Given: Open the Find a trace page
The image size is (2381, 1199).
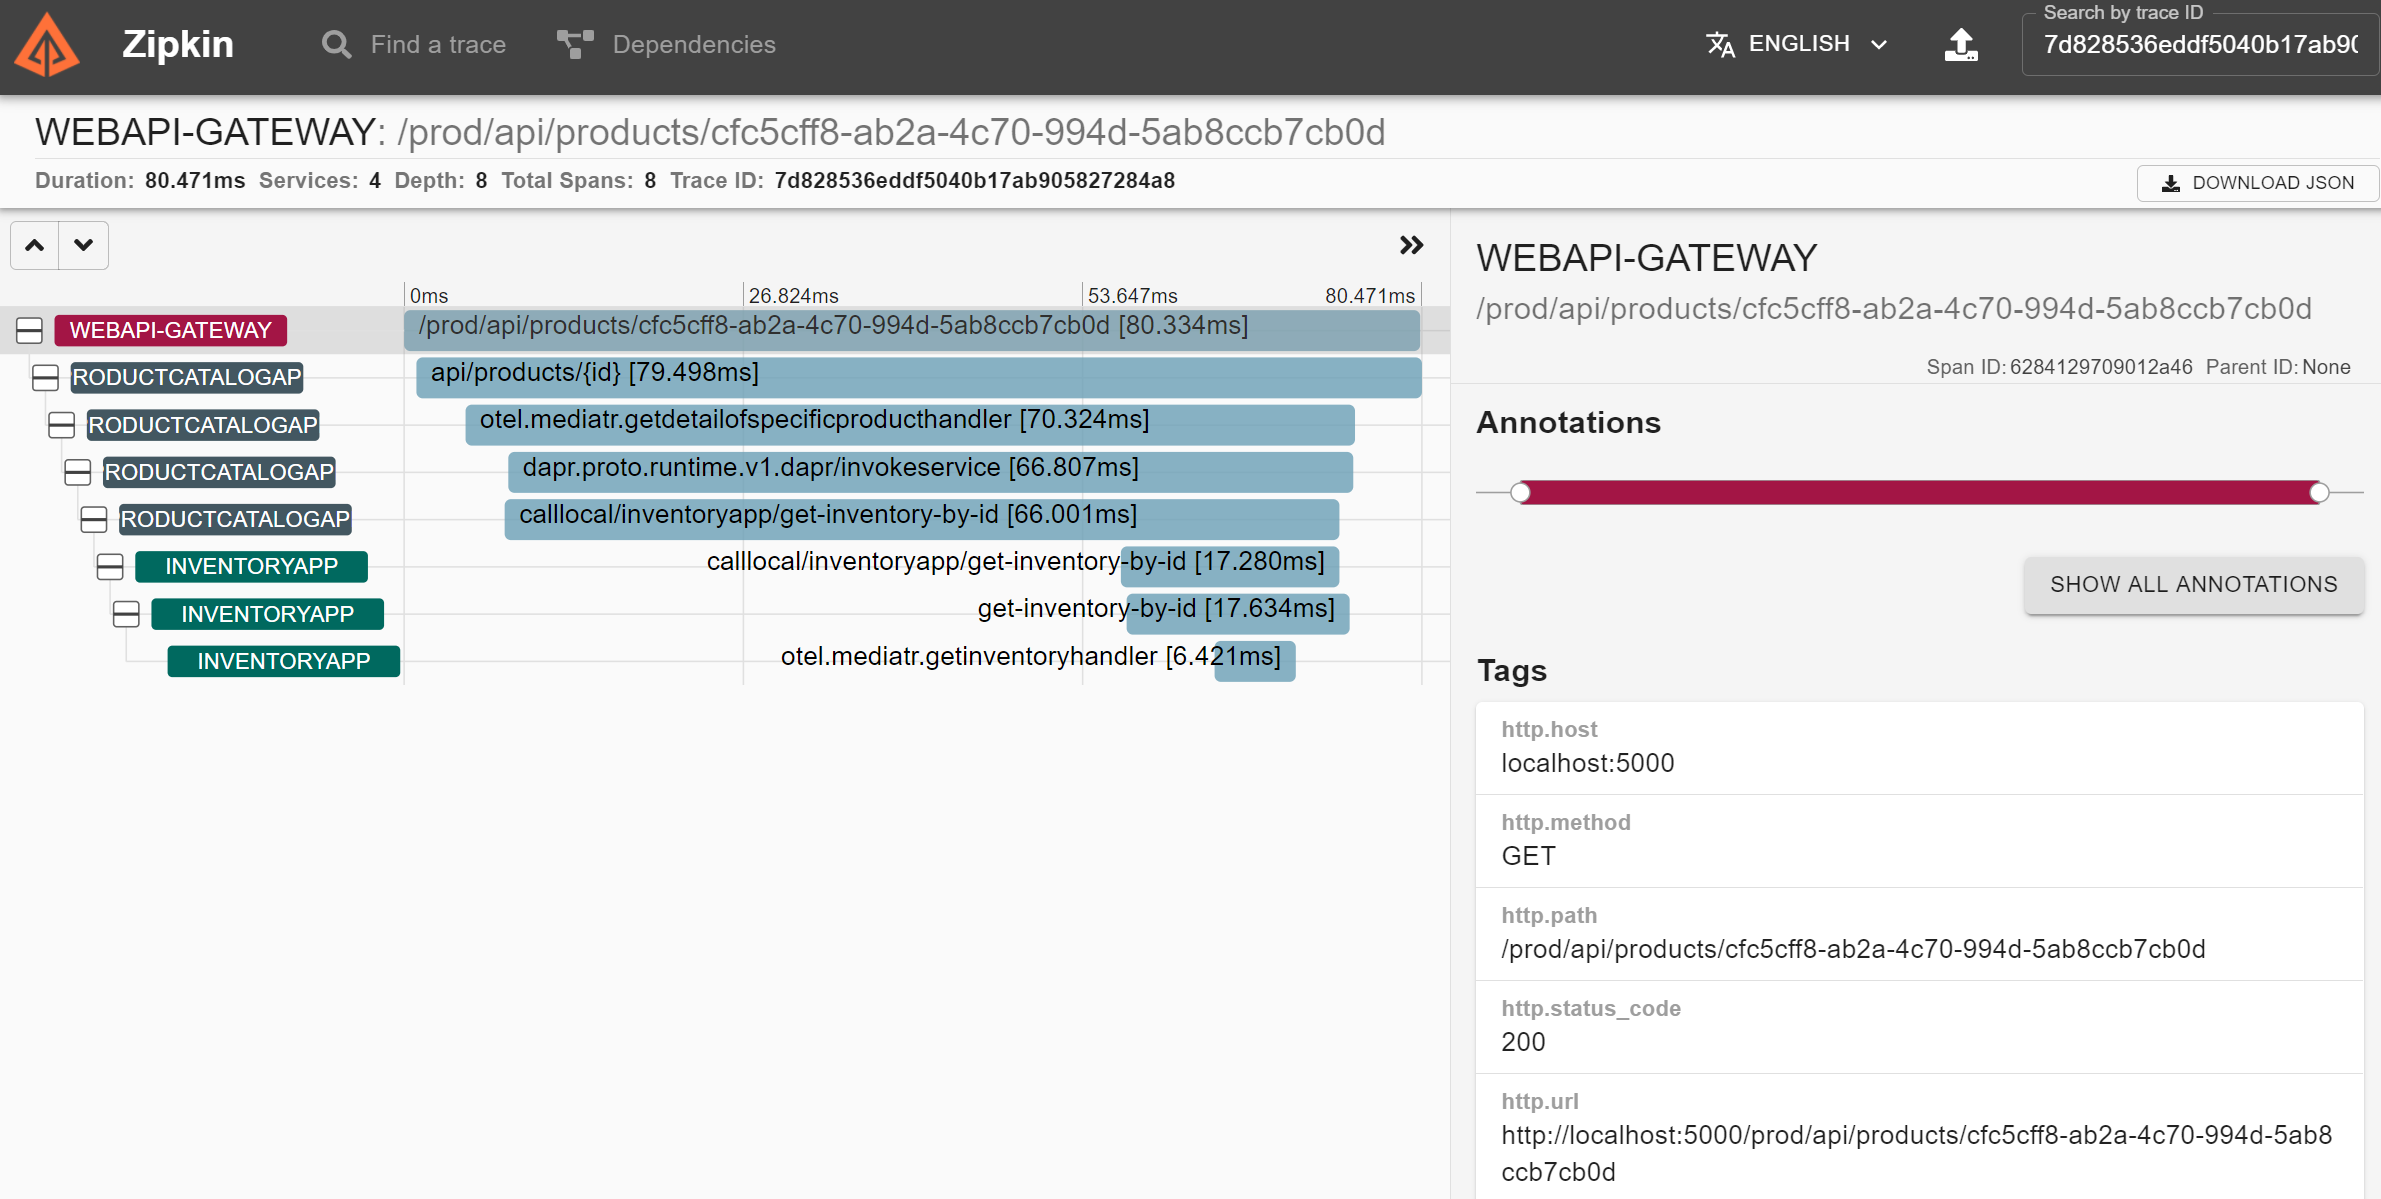Looking at the screenshot, I should tap(437, 45).
